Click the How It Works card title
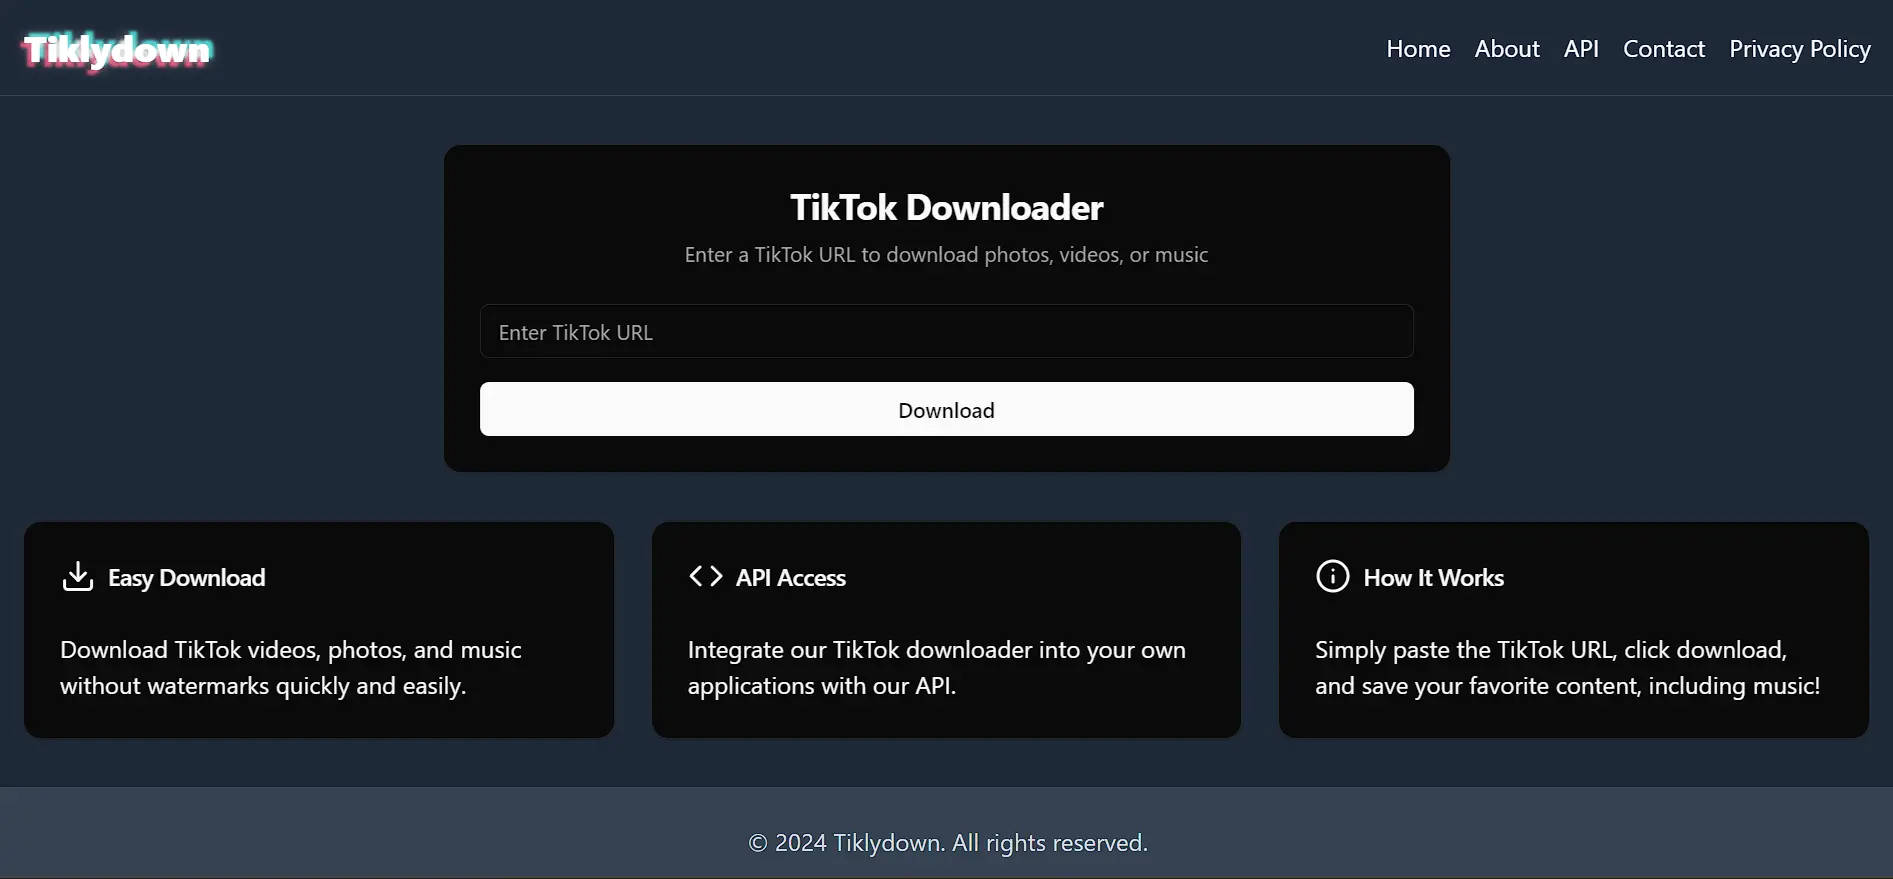This screenshot has width=1893, height=879. pyautogui.click(x=1434, y=578)
